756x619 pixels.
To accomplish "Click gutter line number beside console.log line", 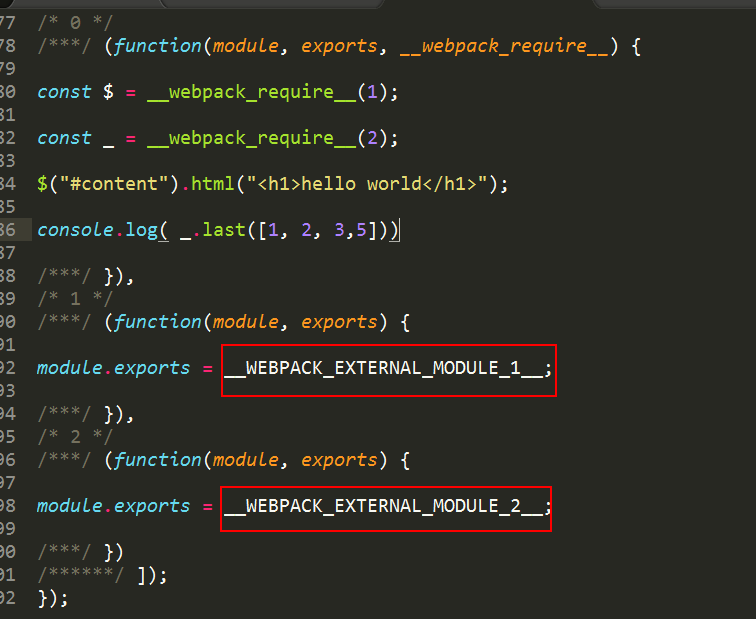I will pyautogui.click(x=8, y=230).
